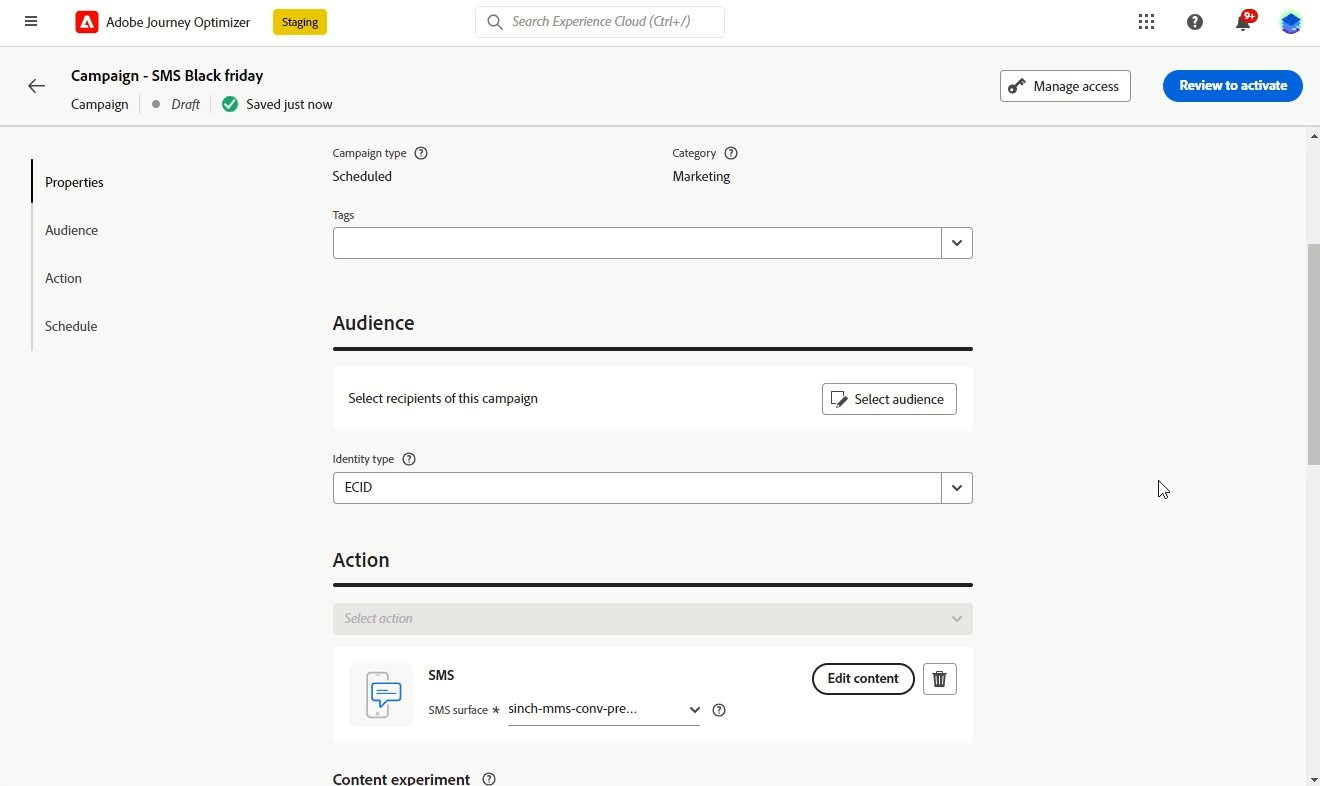
Task: Delete the SMS action with trash icon
Action: click(939, 679)
